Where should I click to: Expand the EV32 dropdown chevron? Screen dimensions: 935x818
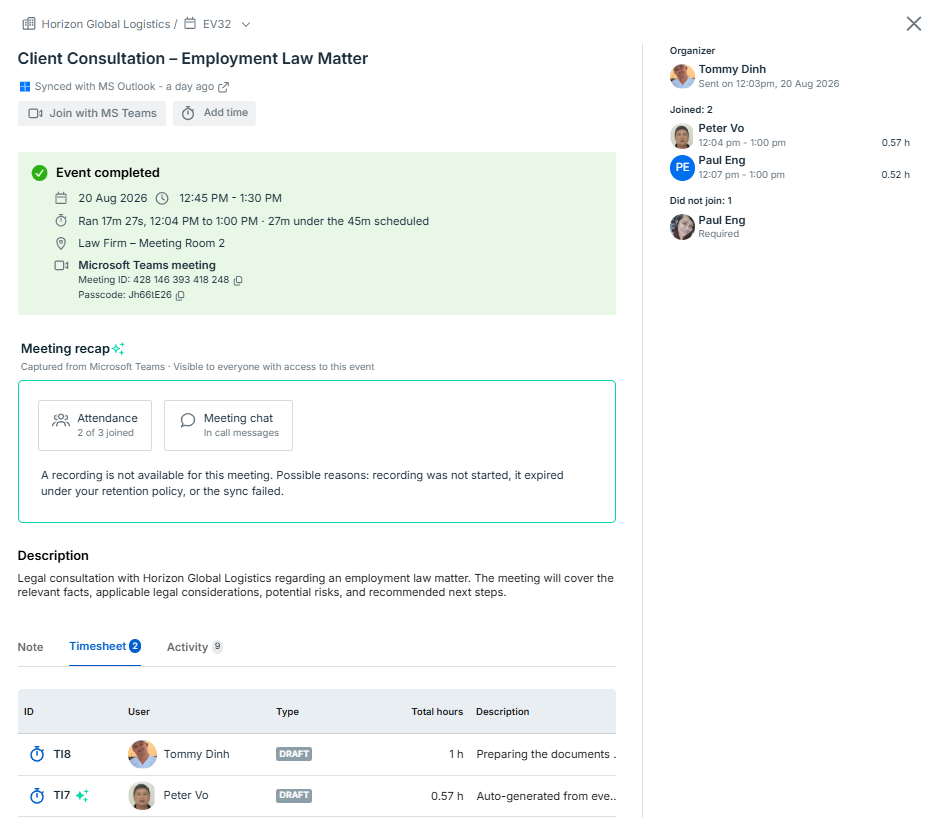[x=246, y=24]
